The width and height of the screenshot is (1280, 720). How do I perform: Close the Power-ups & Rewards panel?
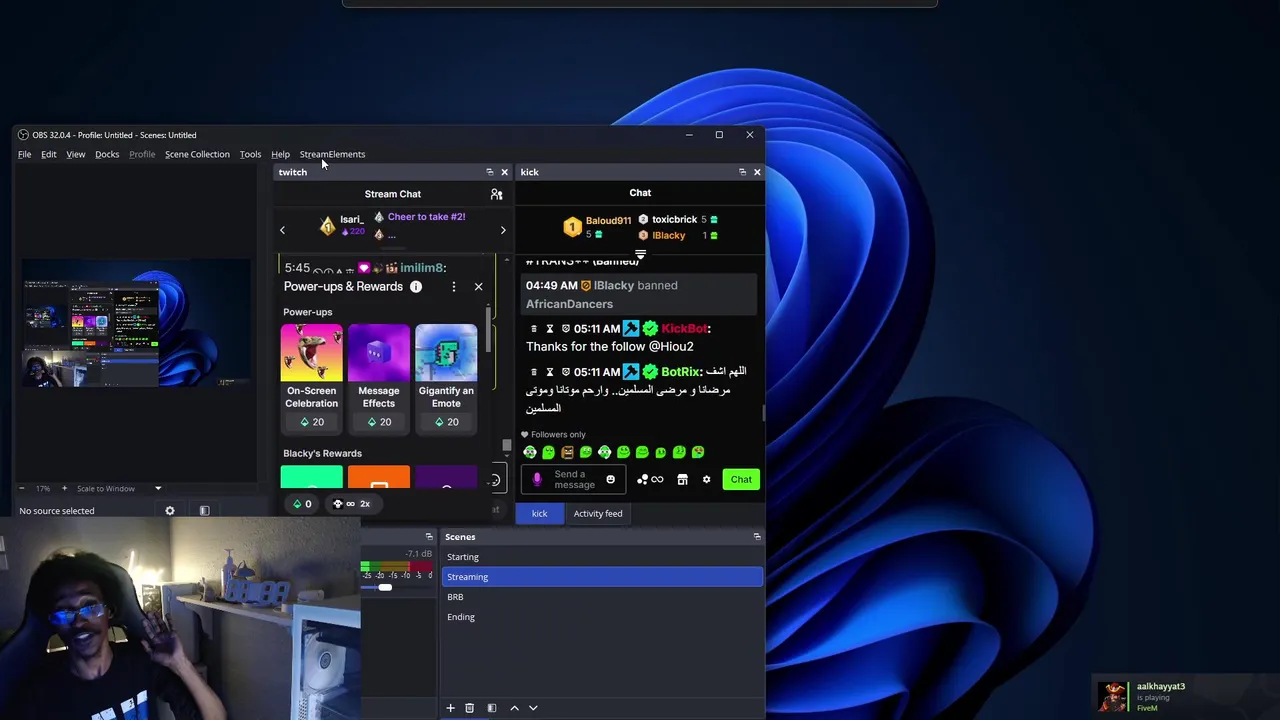[478, 287]
